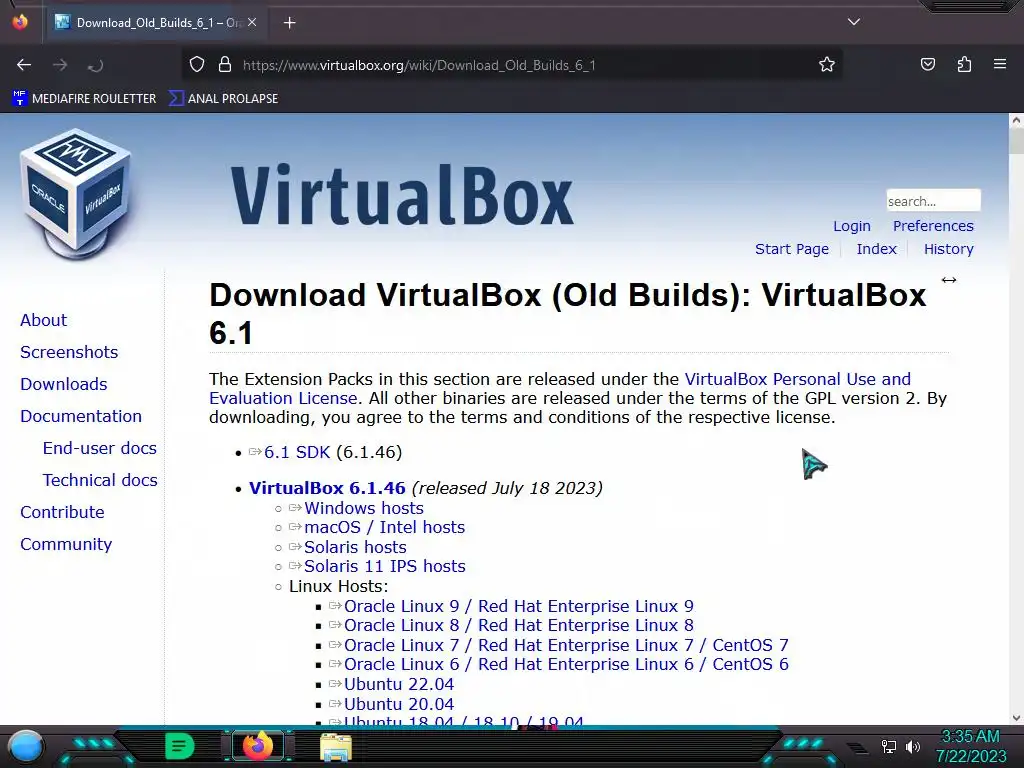
Task: Download Solaris 11 IPS hosts build
Action: (x=385, y=566)
